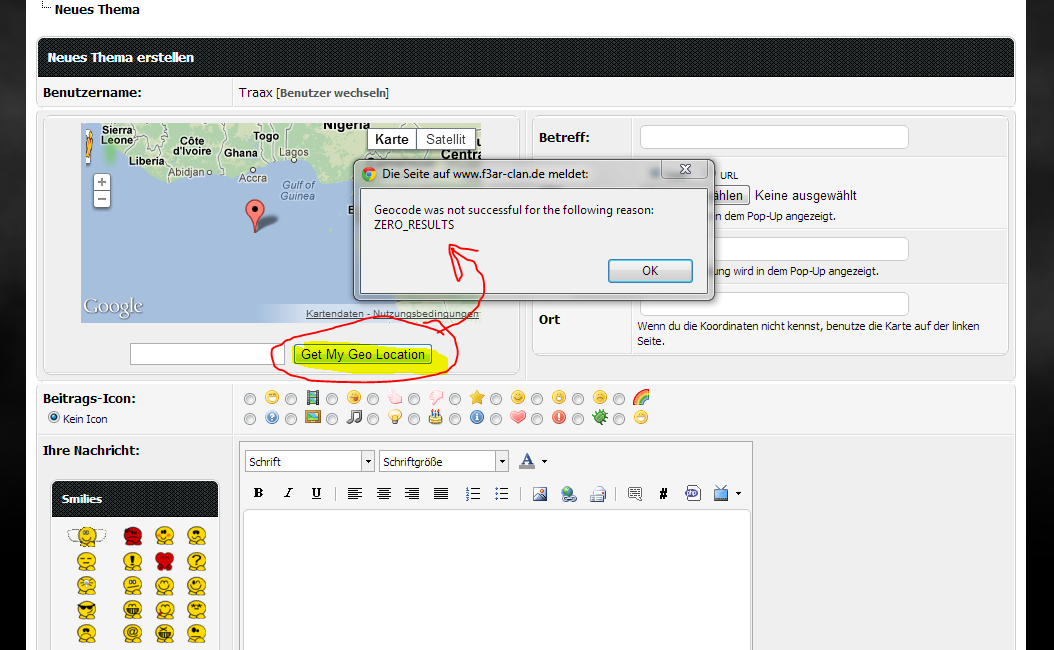
Task: Switch the map to Karte view
Action: (391, 139)
